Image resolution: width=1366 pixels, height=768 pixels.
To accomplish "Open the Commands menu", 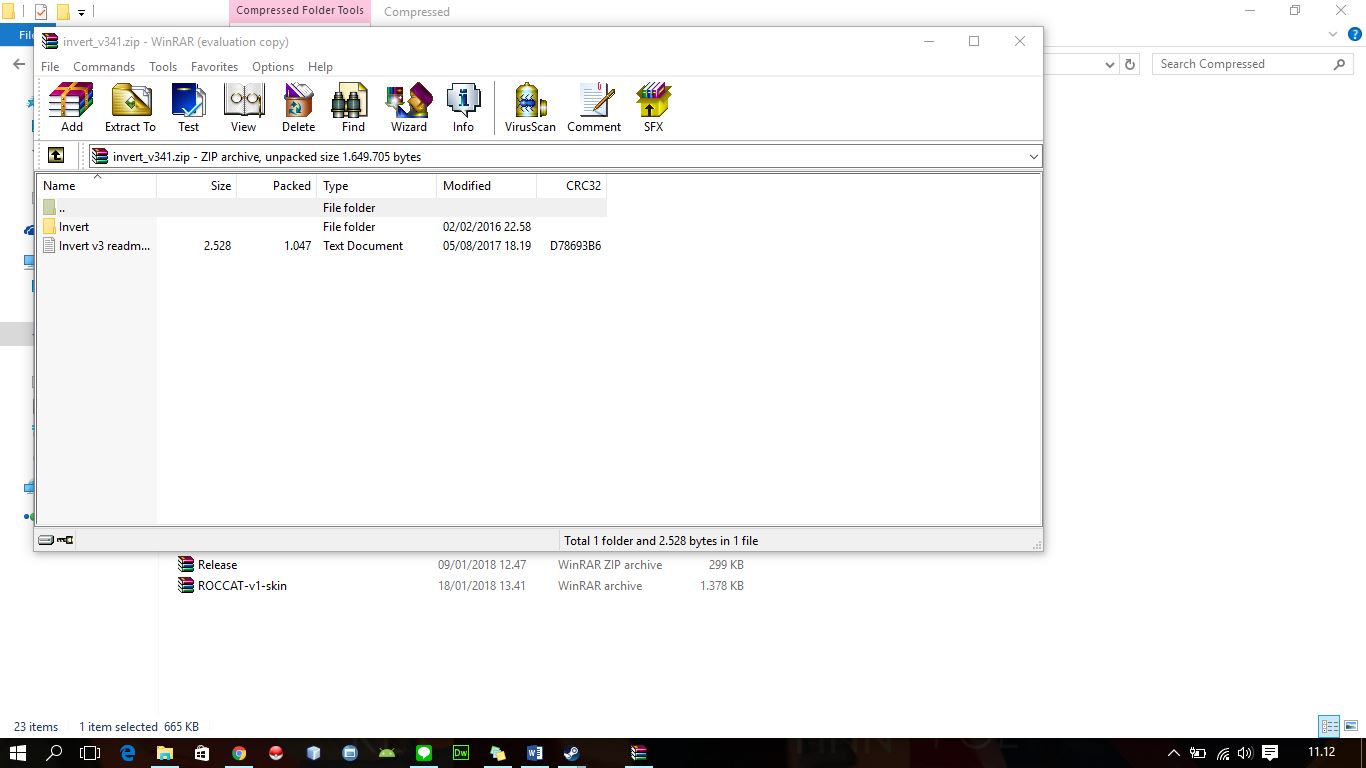I will click(x=104, y=67).
